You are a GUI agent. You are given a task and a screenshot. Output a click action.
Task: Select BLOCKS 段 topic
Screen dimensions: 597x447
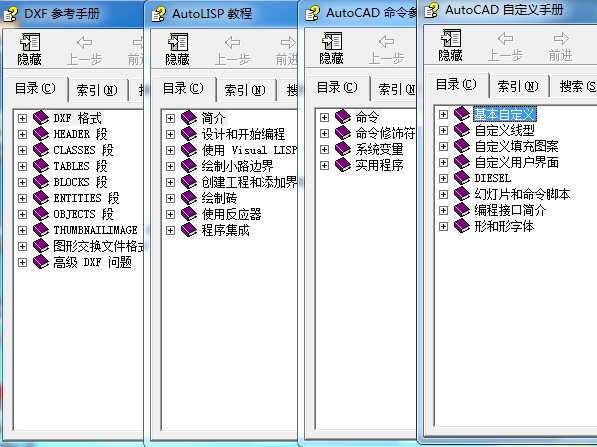point(80,182)
